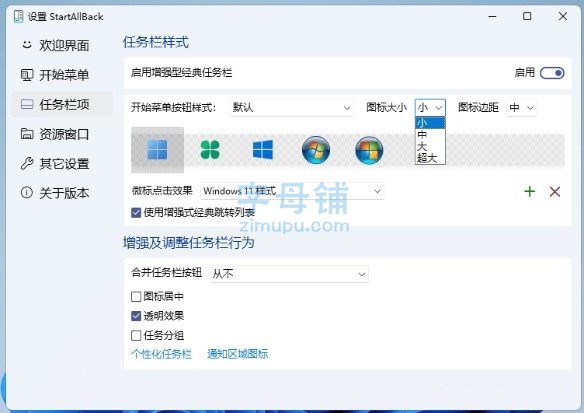The height and width of the screenshot is (413, 584).
Task: Click the red X remove icon
Action: [555, 192]
